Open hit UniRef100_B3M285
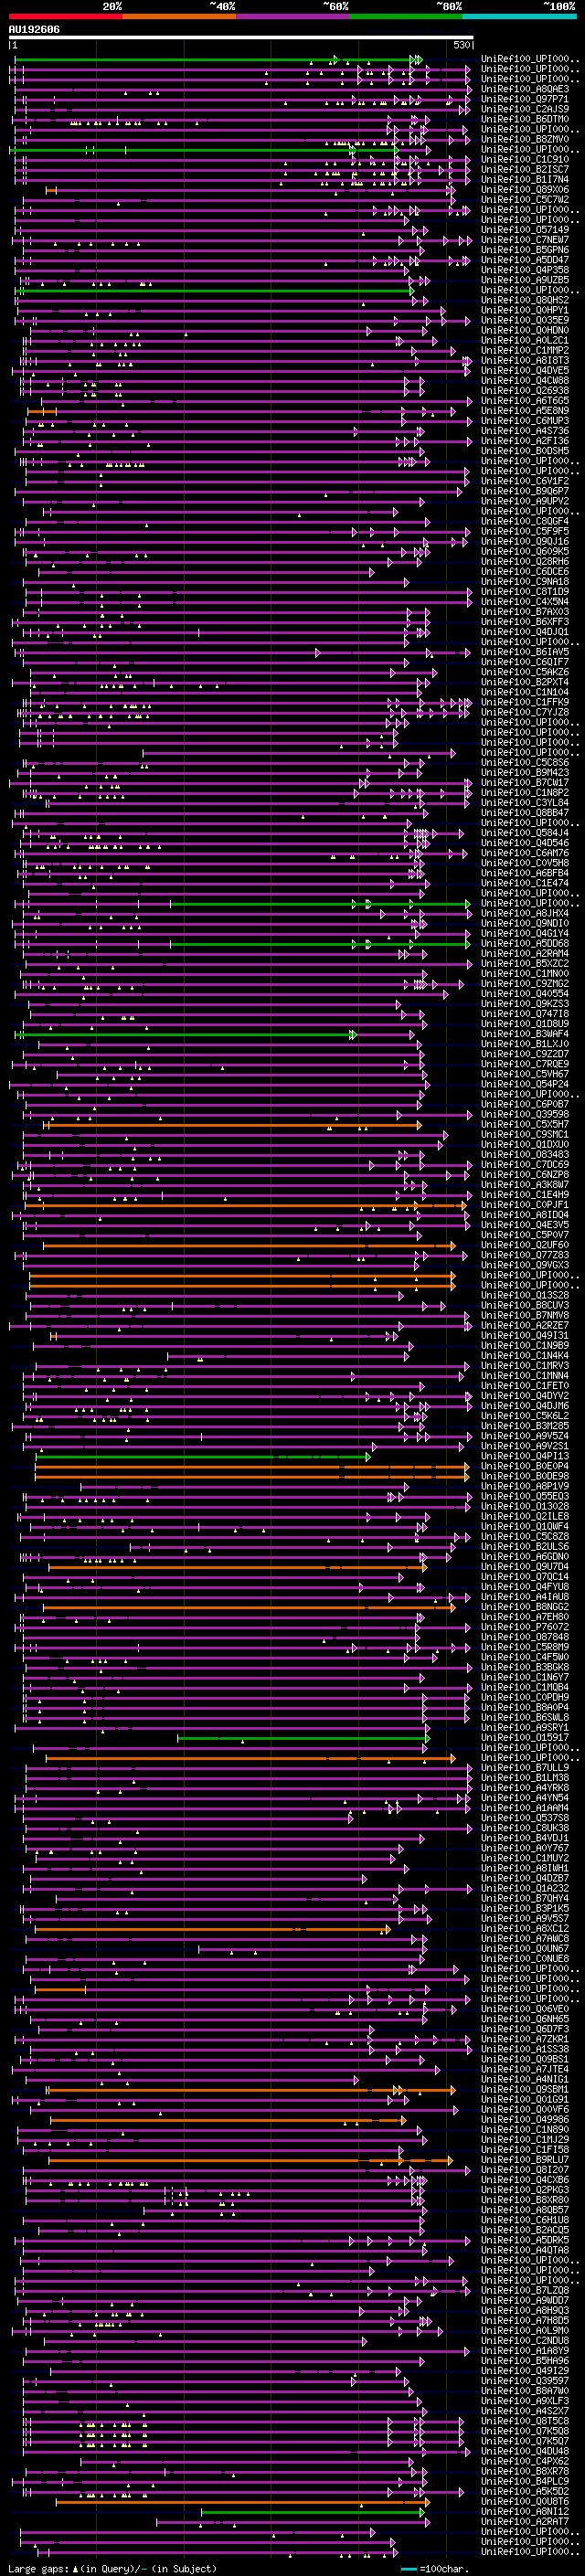The image size is (585, 2576). coord(525,1426)
